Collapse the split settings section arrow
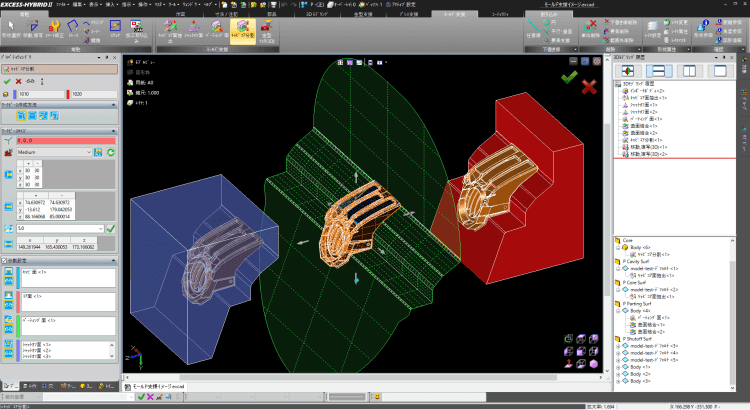This screenshot has height=410, width=750. pyautogui.click(x=114, y=261)
